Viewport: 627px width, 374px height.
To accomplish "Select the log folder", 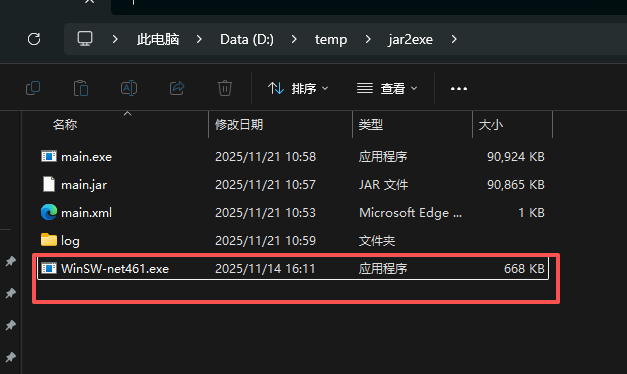I will click(293, 240).
